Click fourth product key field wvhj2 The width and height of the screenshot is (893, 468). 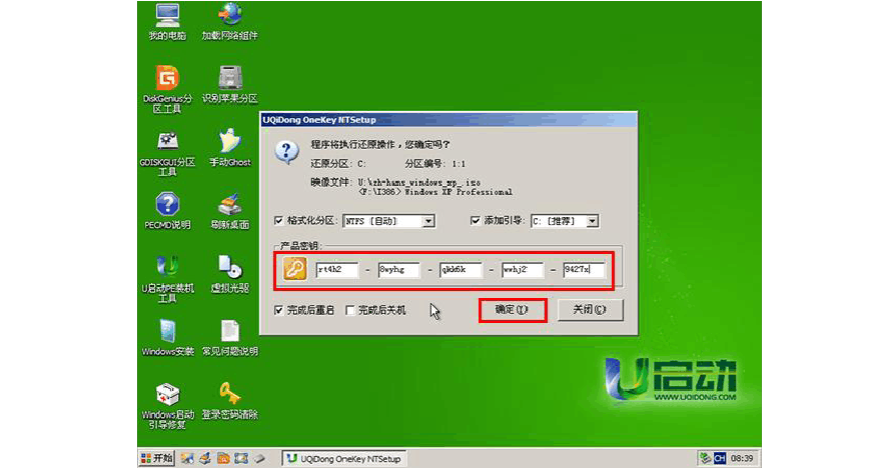[x=522, y=269]
